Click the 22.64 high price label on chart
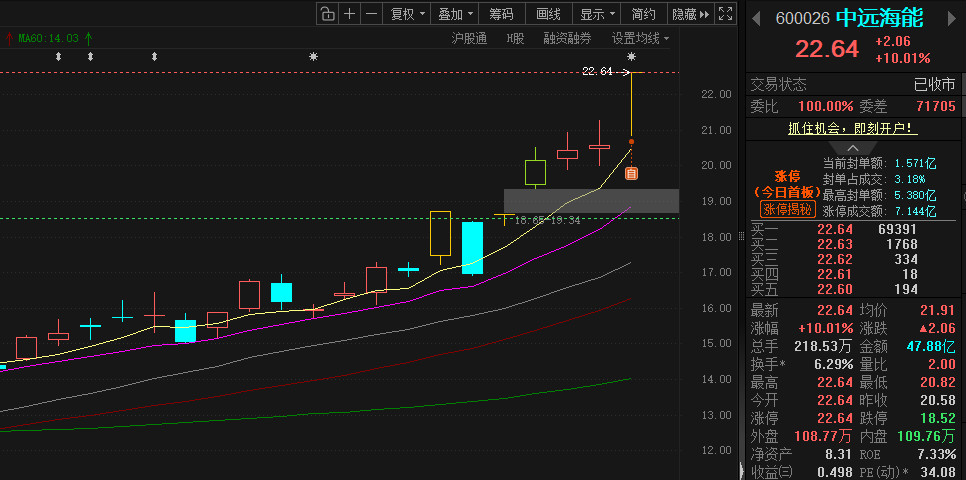 (x=597, y=71)
